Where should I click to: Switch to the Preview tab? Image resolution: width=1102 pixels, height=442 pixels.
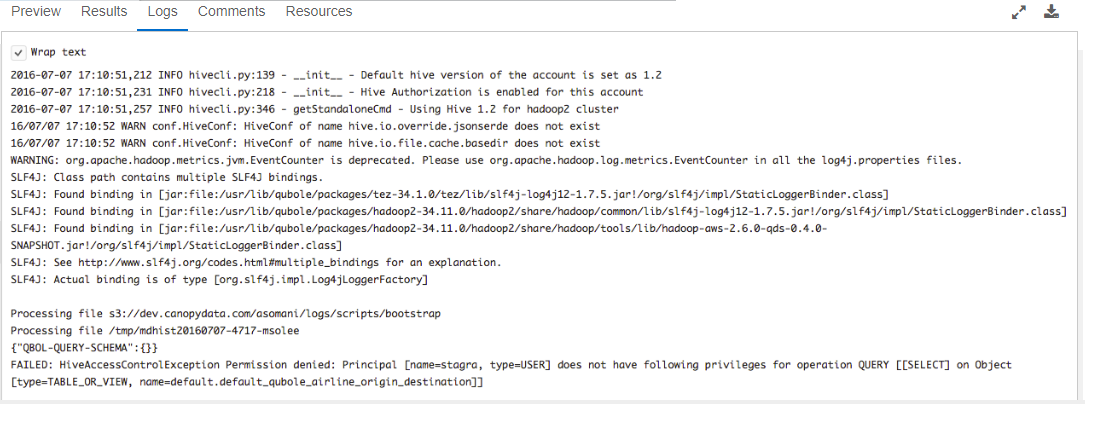(x=36, y=12)
